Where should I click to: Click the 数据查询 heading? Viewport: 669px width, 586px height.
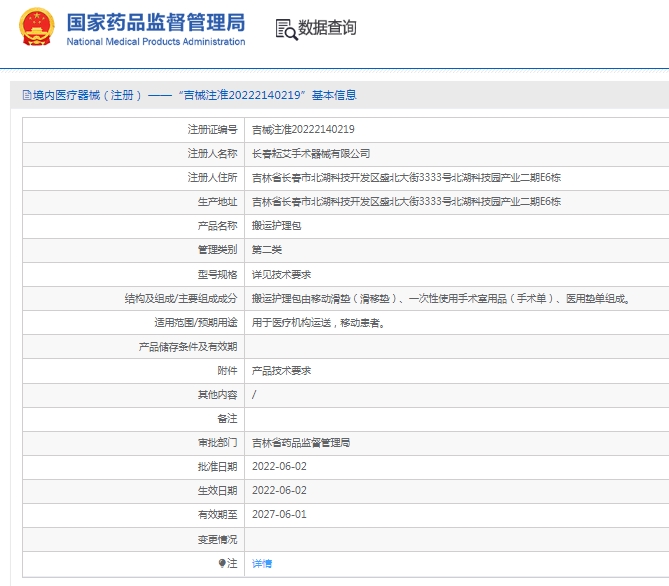(x=327, y=28)
